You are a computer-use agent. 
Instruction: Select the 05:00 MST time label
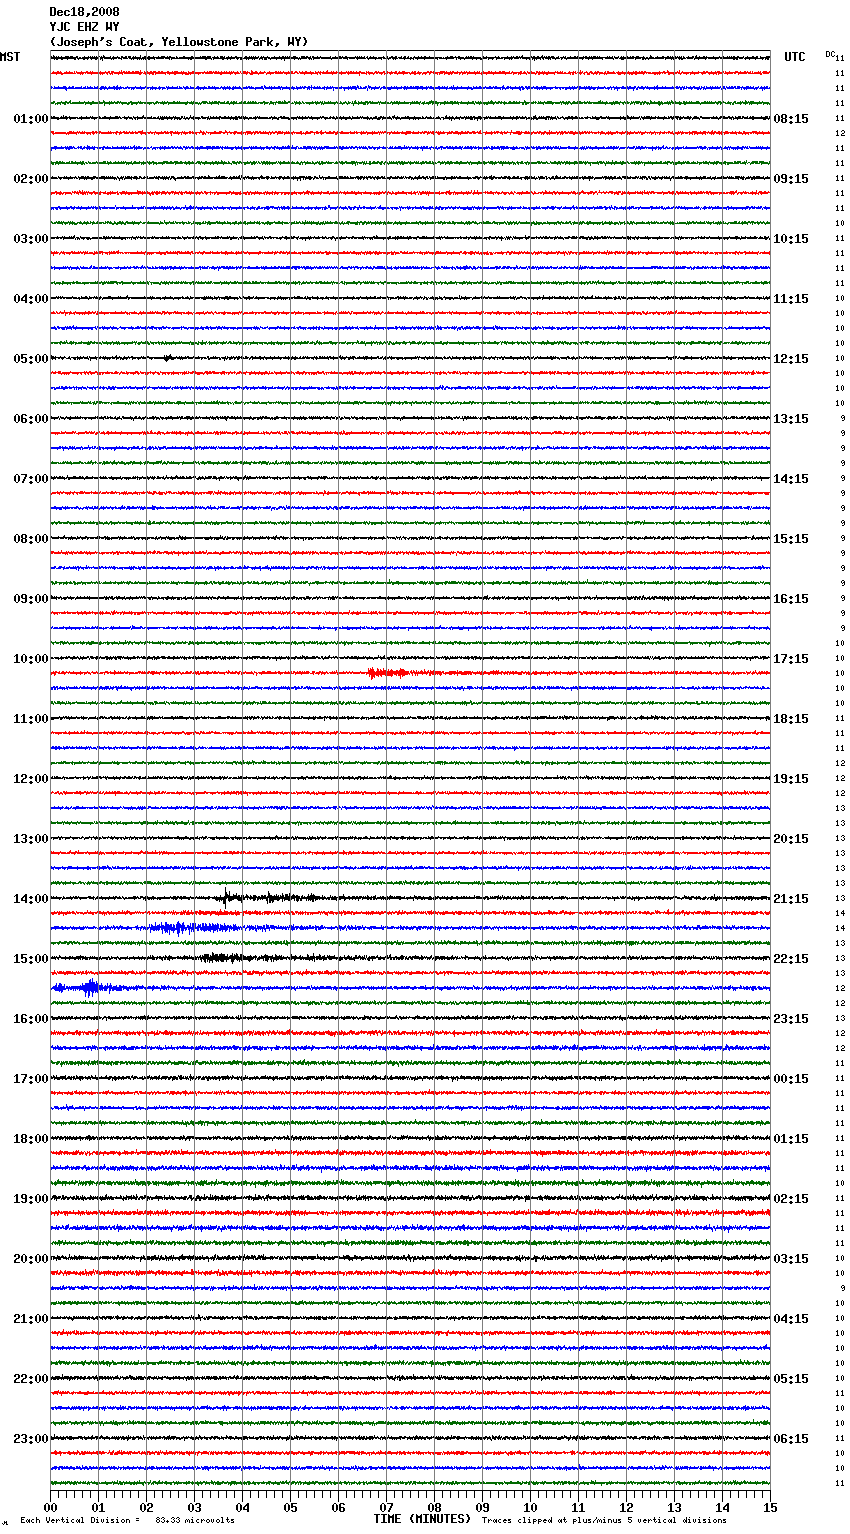[x=31, y=359]
